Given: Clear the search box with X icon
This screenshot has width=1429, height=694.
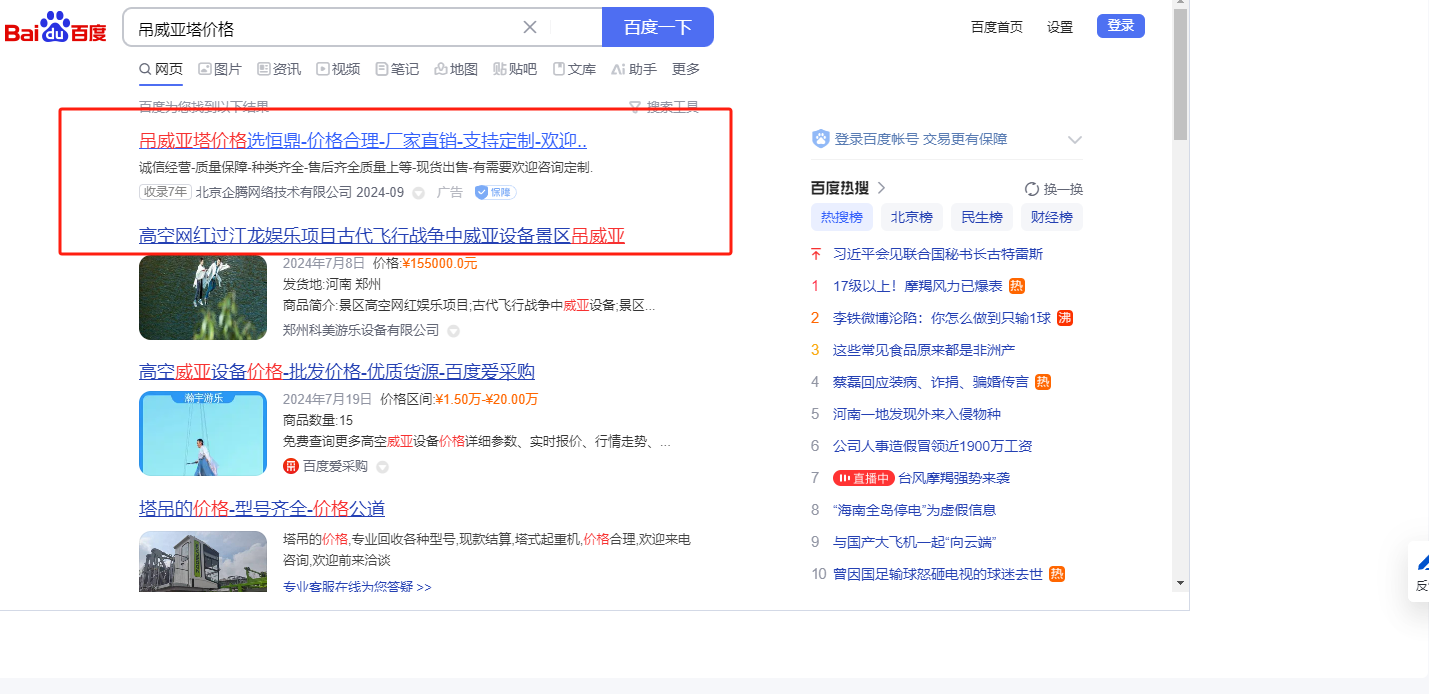Looking at the screenshot, I should (x=530, y=27).
